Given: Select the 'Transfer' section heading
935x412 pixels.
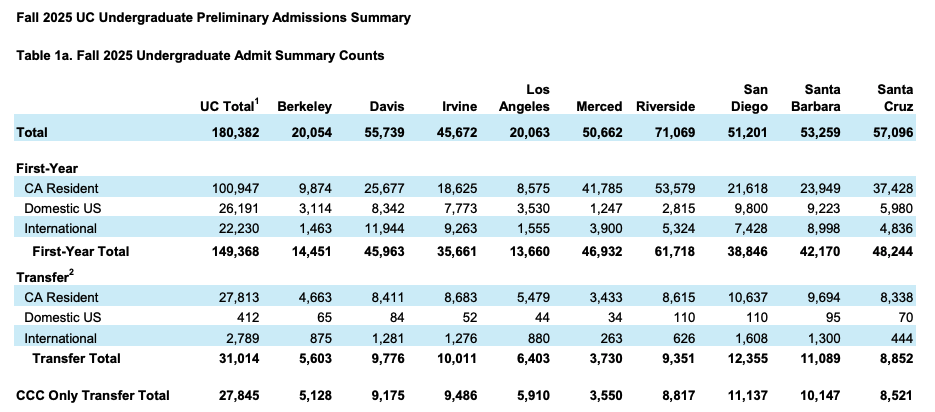Looking at the screenshot, I should point(45,277).
